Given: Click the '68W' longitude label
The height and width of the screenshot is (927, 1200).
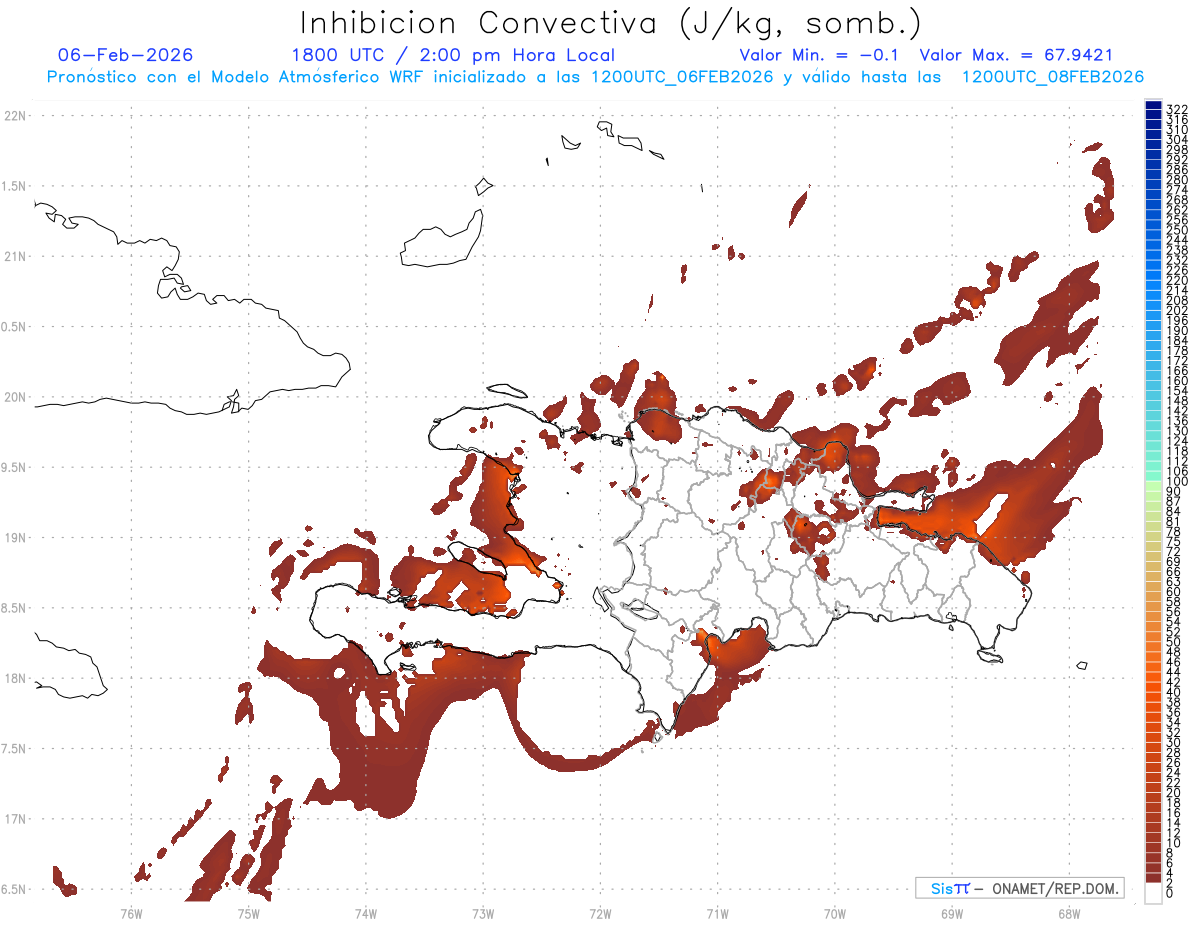Looking at the screenshot, I should pos(1069,912).
